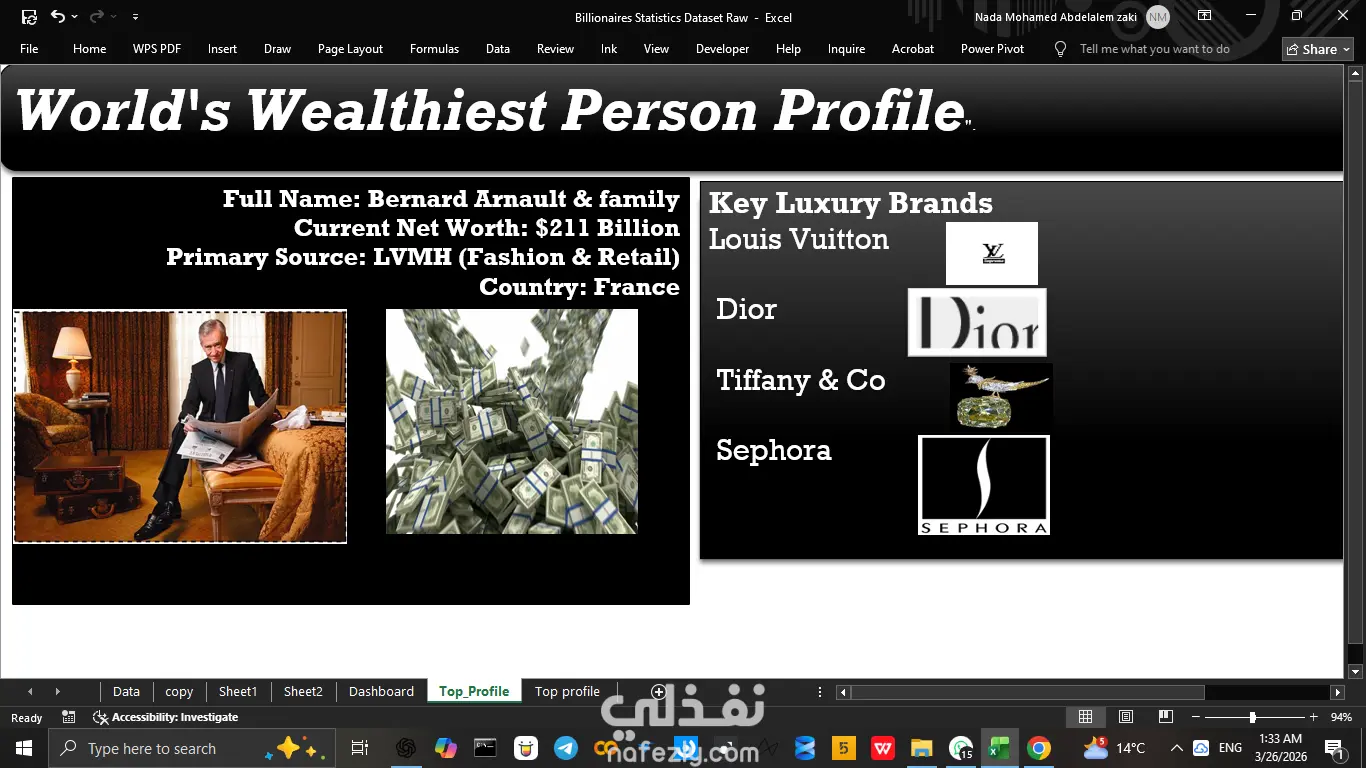Click the vertical scrollbar up arrow
1366x768 pixels.
tap(1356, 73)
